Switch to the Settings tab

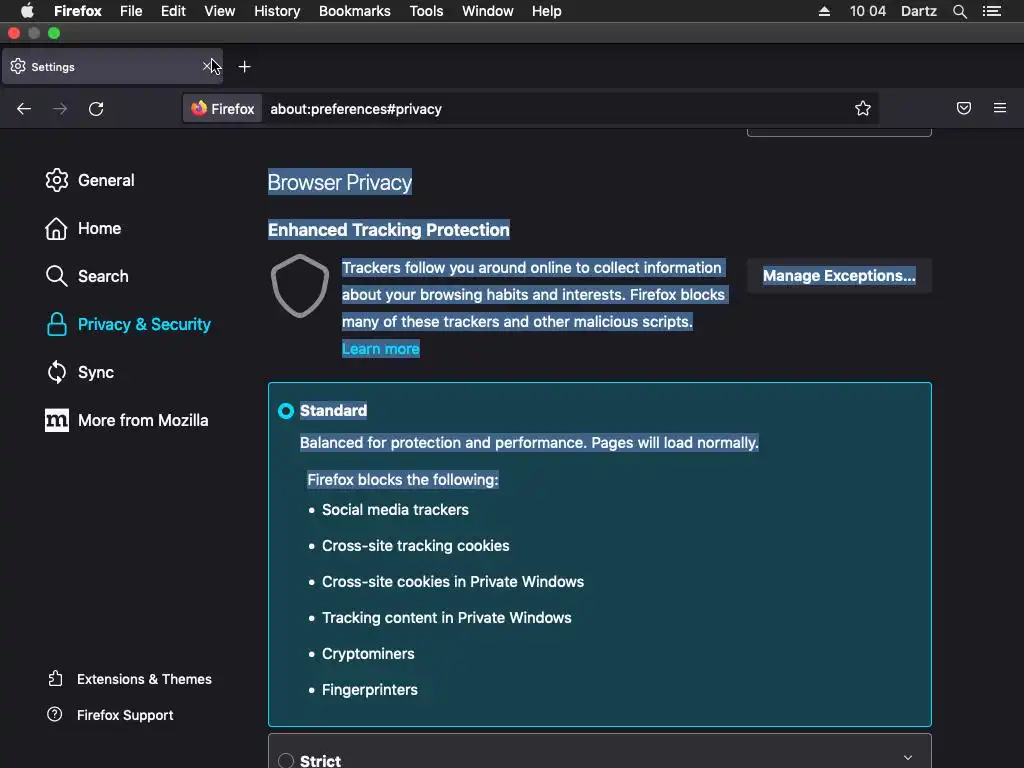point(112,66)
